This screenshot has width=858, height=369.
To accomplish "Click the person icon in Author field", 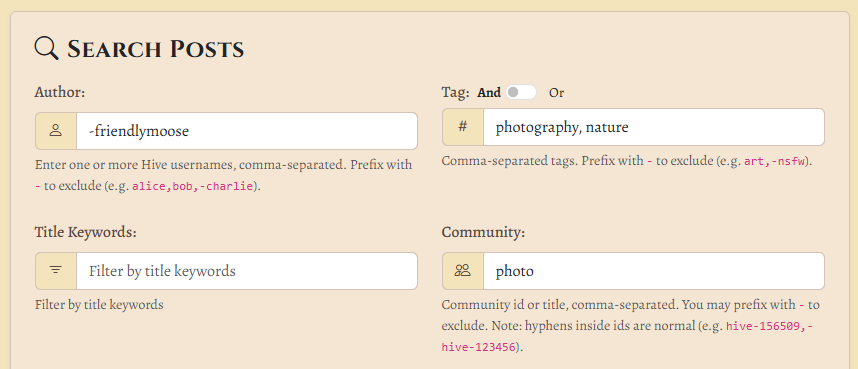I will [x=56, y=131].
